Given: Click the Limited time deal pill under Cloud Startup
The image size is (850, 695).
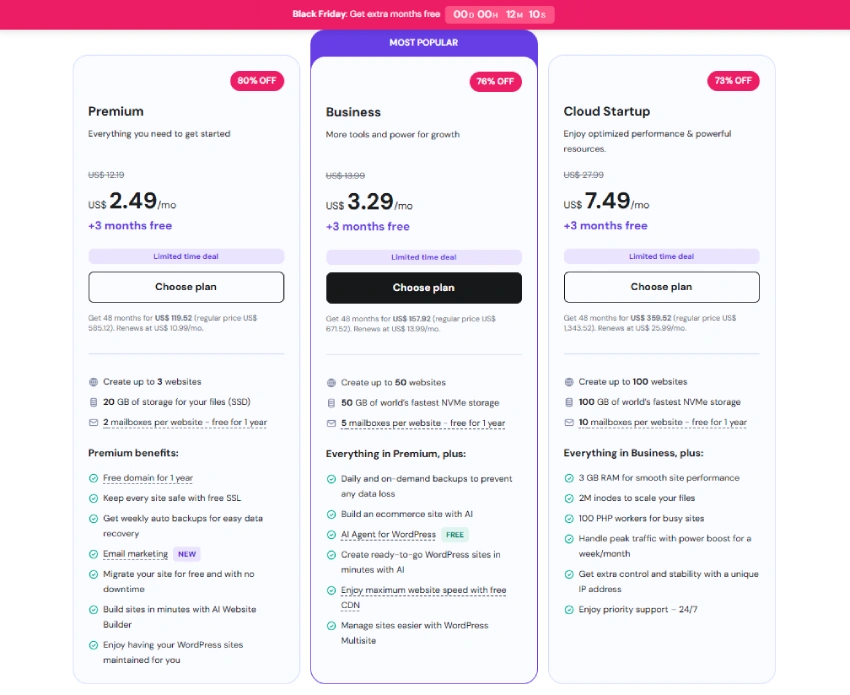Looking at the screenshot, I should (661, 256).
